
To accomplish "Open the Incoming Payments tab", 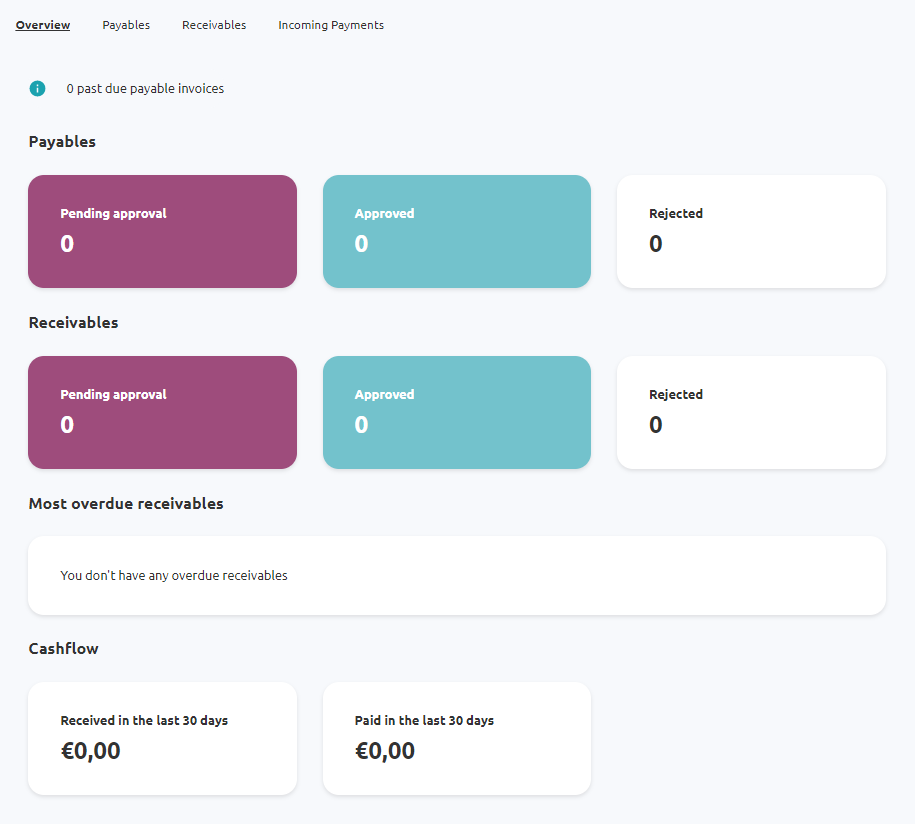I will (331, 25).
